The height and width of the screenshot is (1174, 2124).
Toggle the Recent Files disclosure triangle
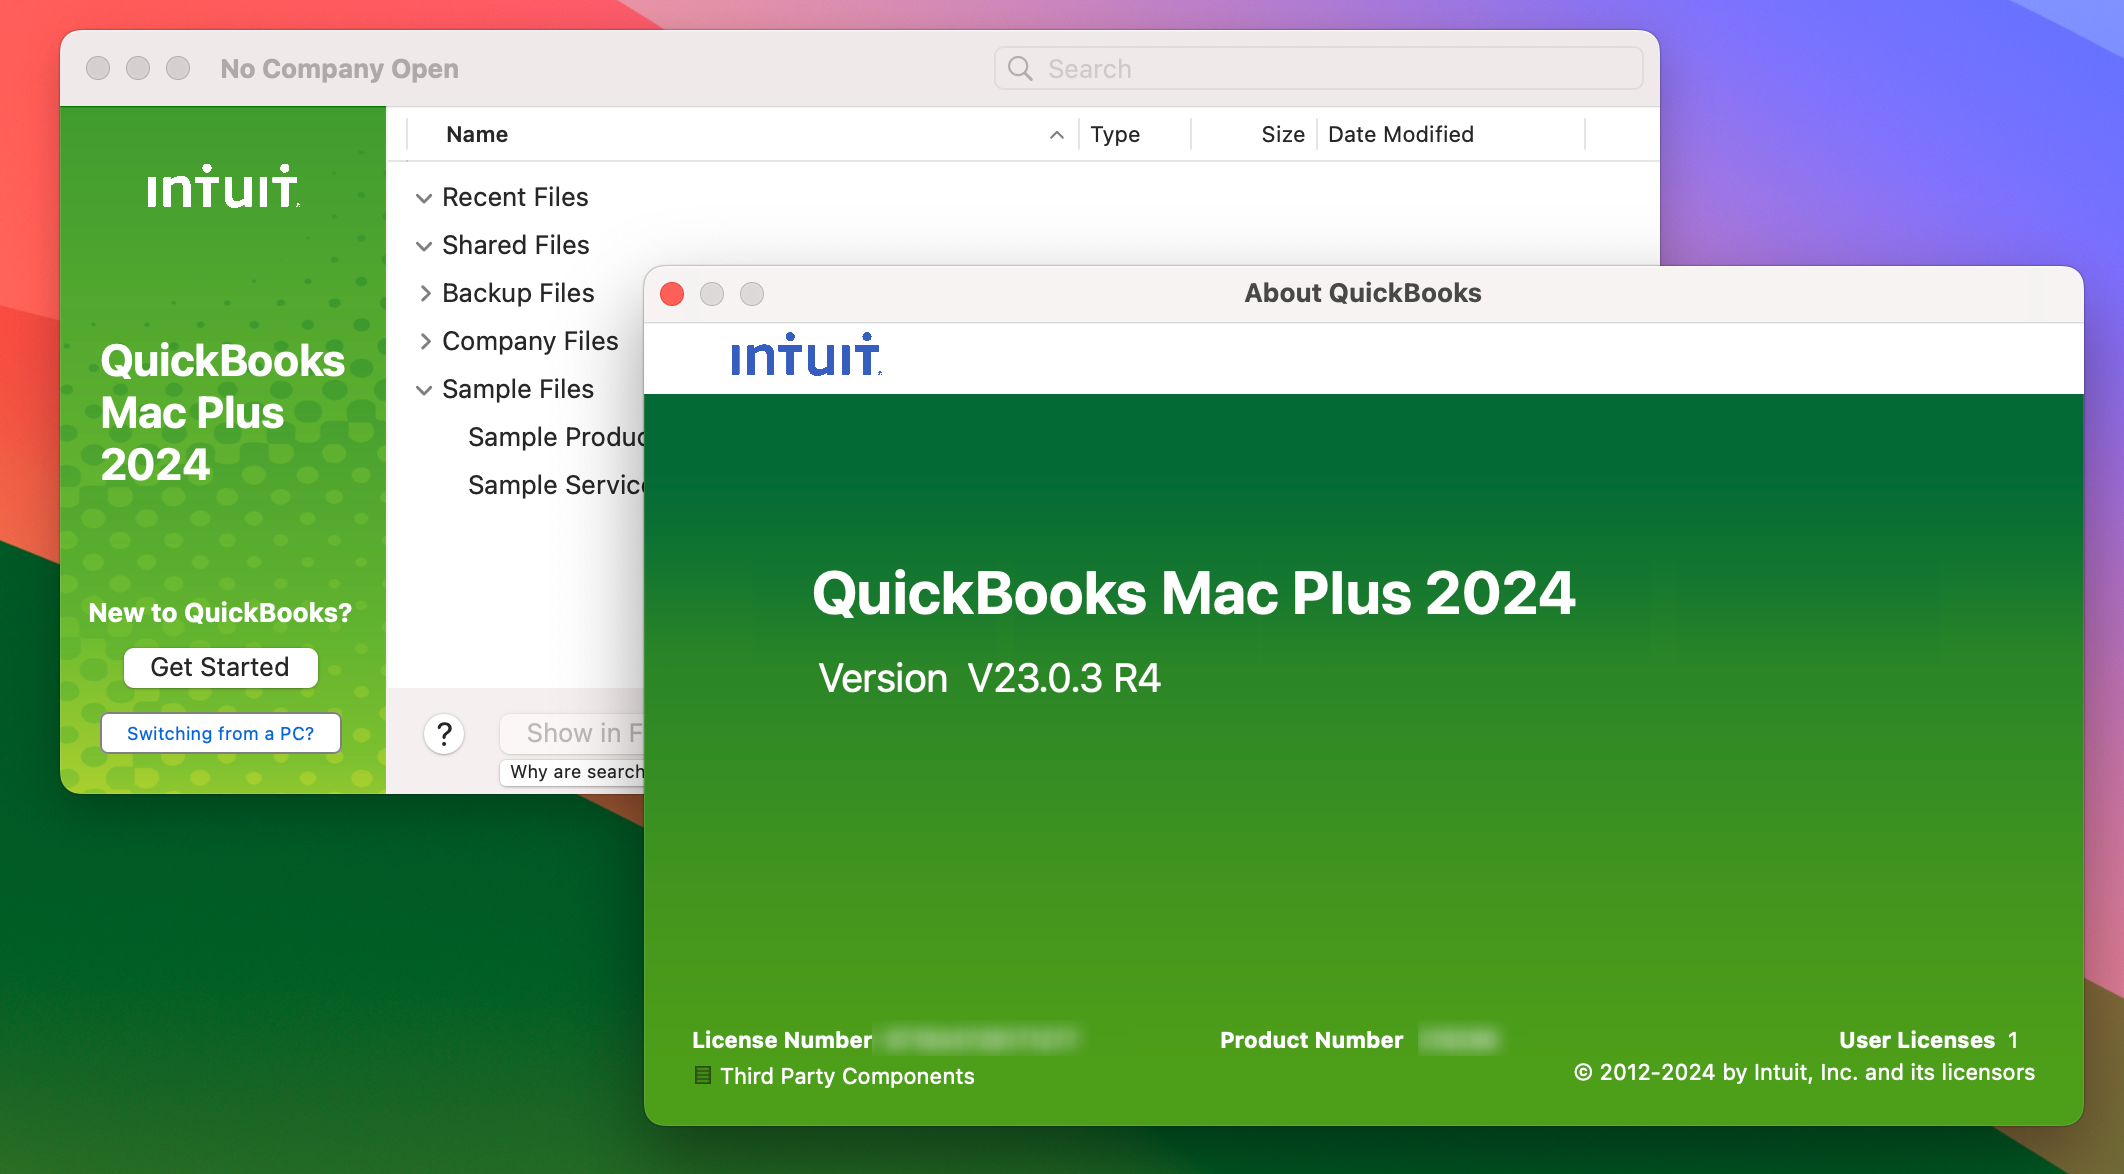pos(424,198)
